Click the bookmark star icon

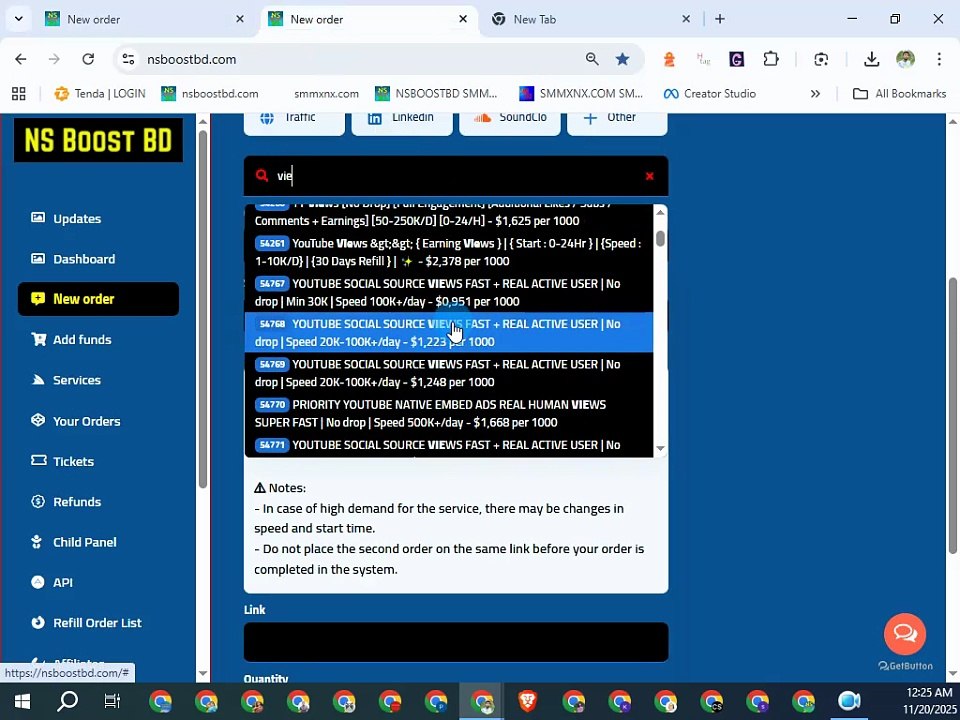coord(623,59)
